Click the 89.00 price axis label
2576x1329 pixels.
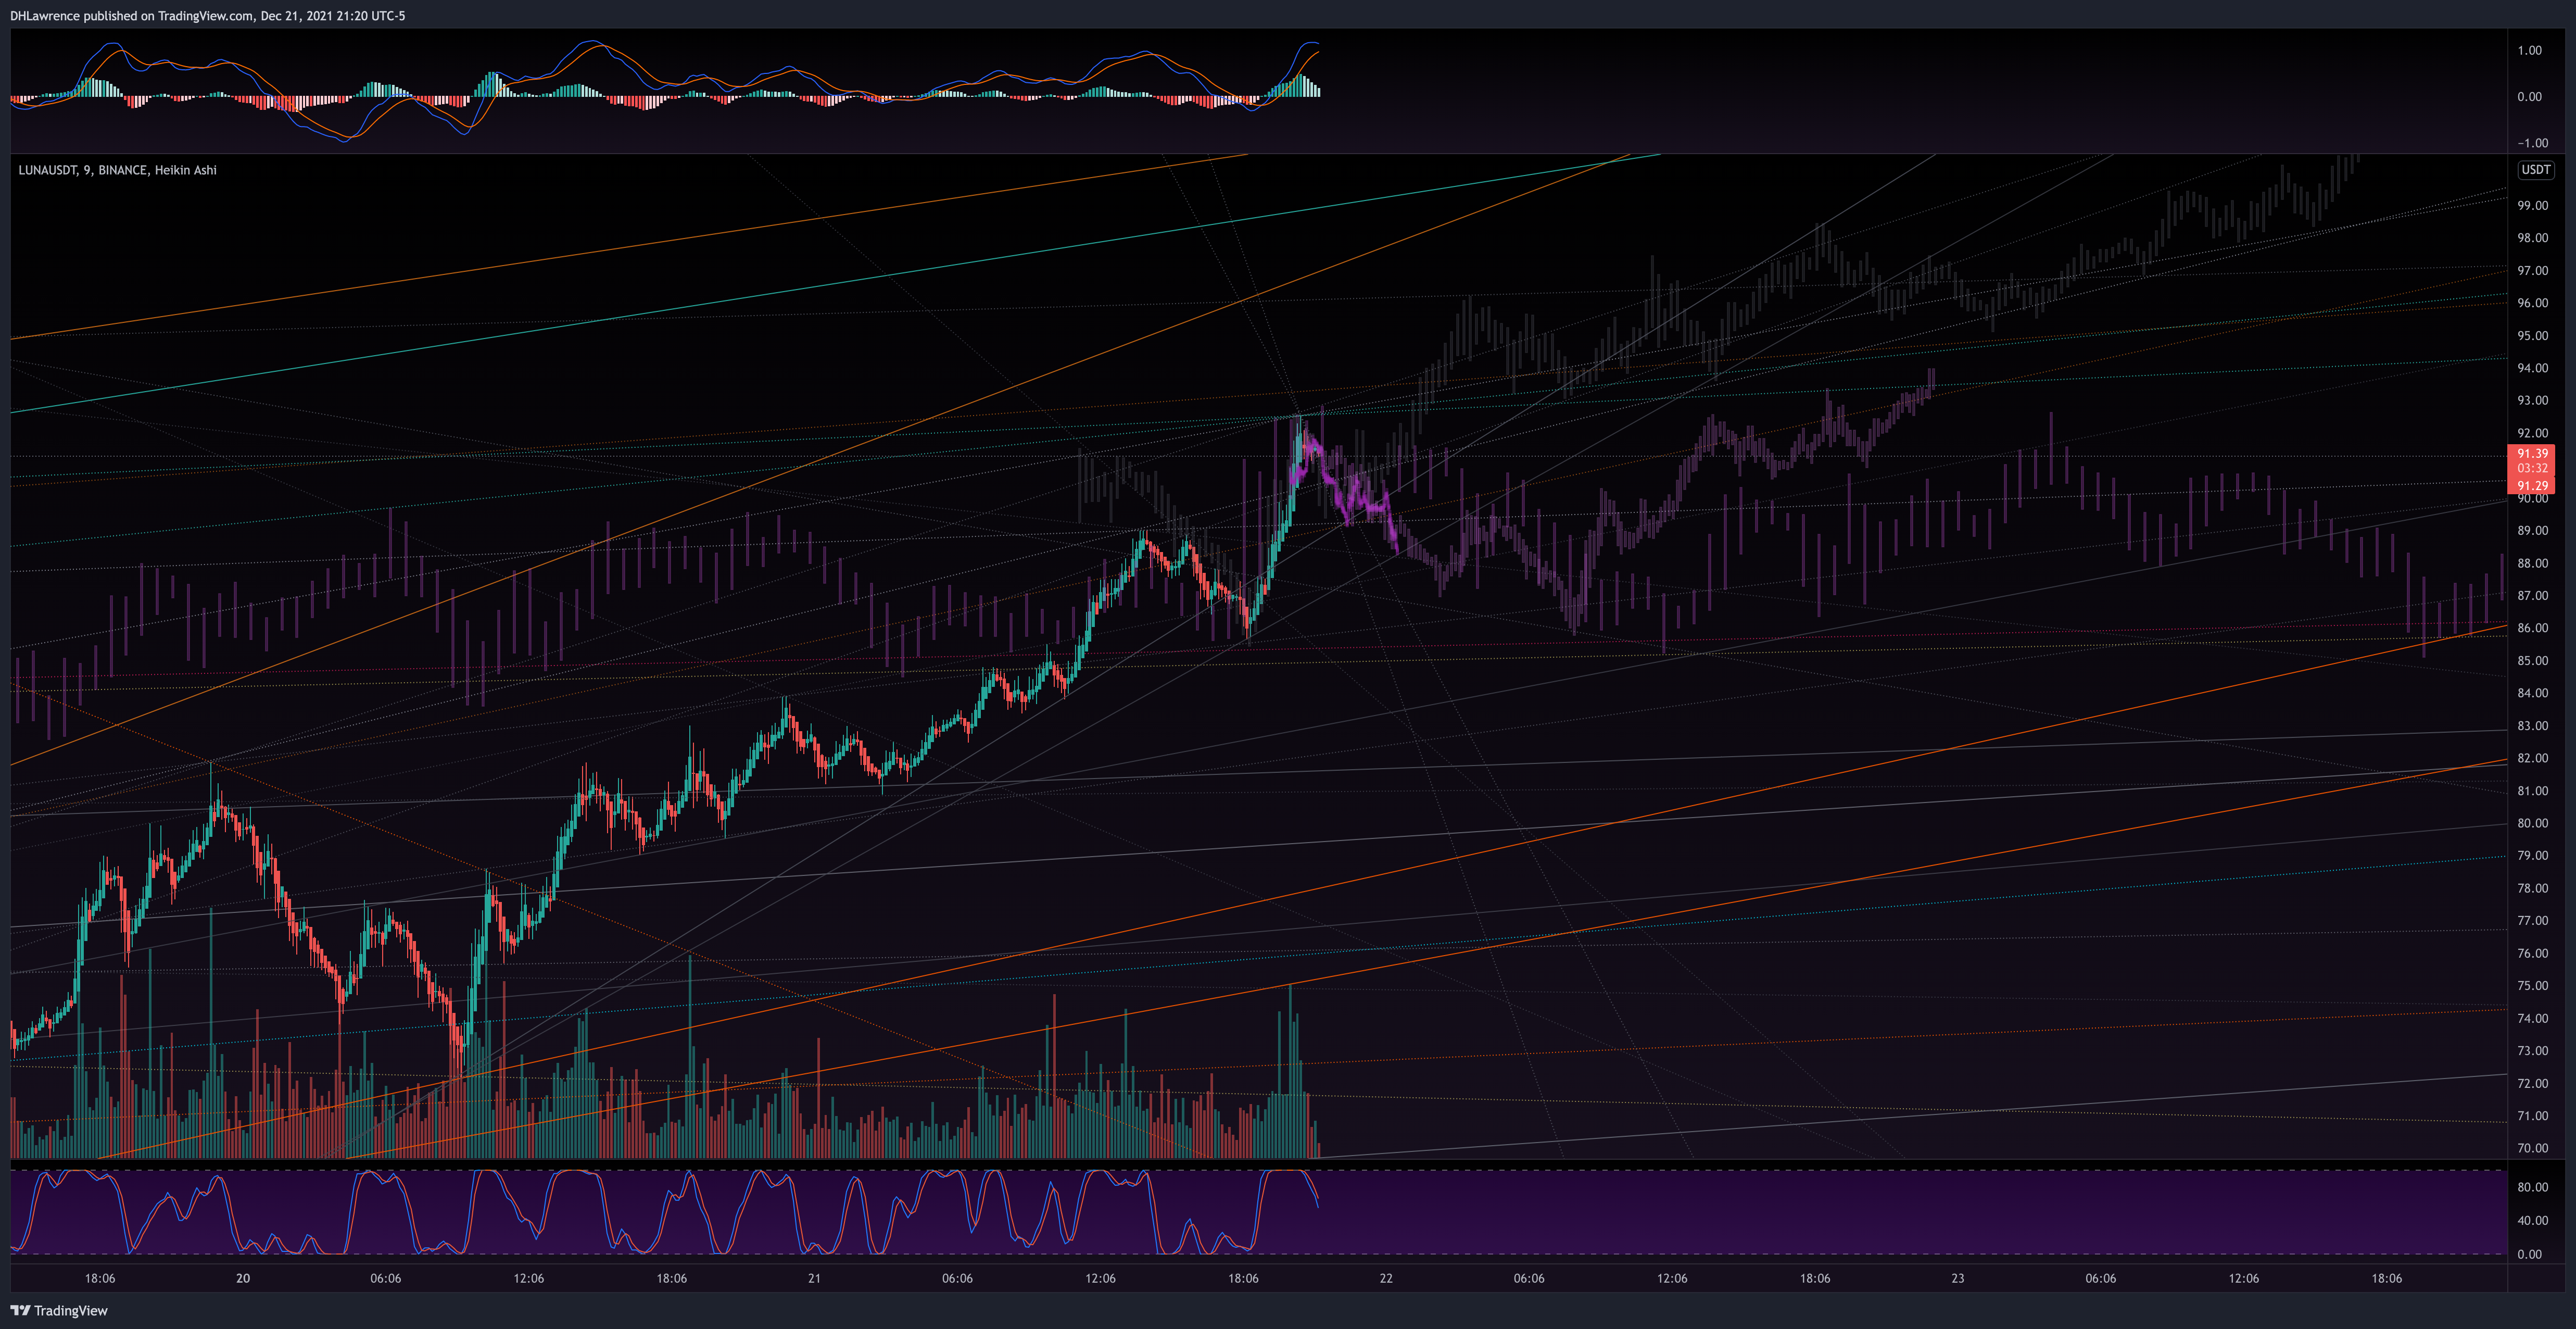2532,530
